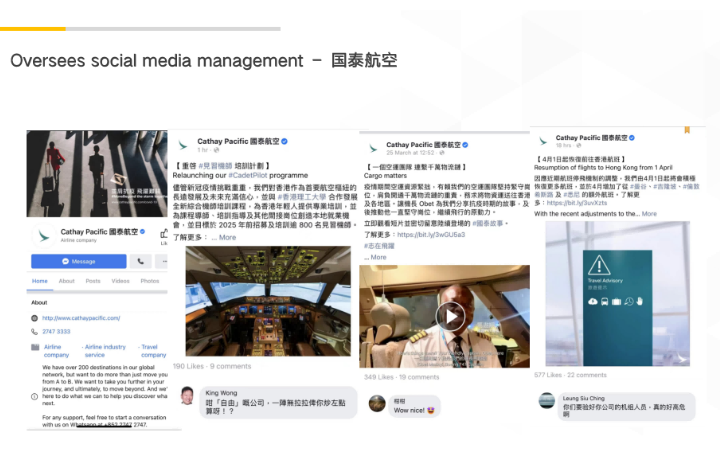Open the cathaypacific.com website link
The image size is (720, 450).
(x=81, y=318)
